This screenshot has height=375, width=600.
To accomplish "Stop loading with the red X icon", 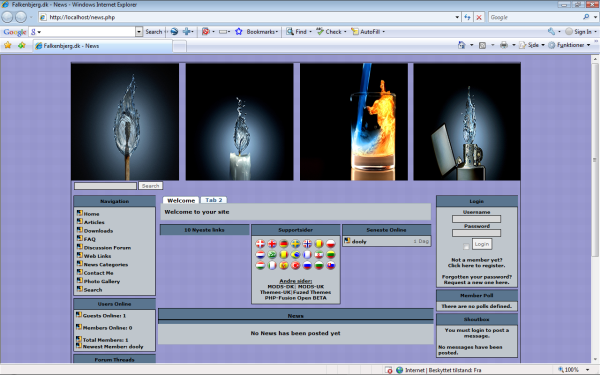I will [479, 17].
